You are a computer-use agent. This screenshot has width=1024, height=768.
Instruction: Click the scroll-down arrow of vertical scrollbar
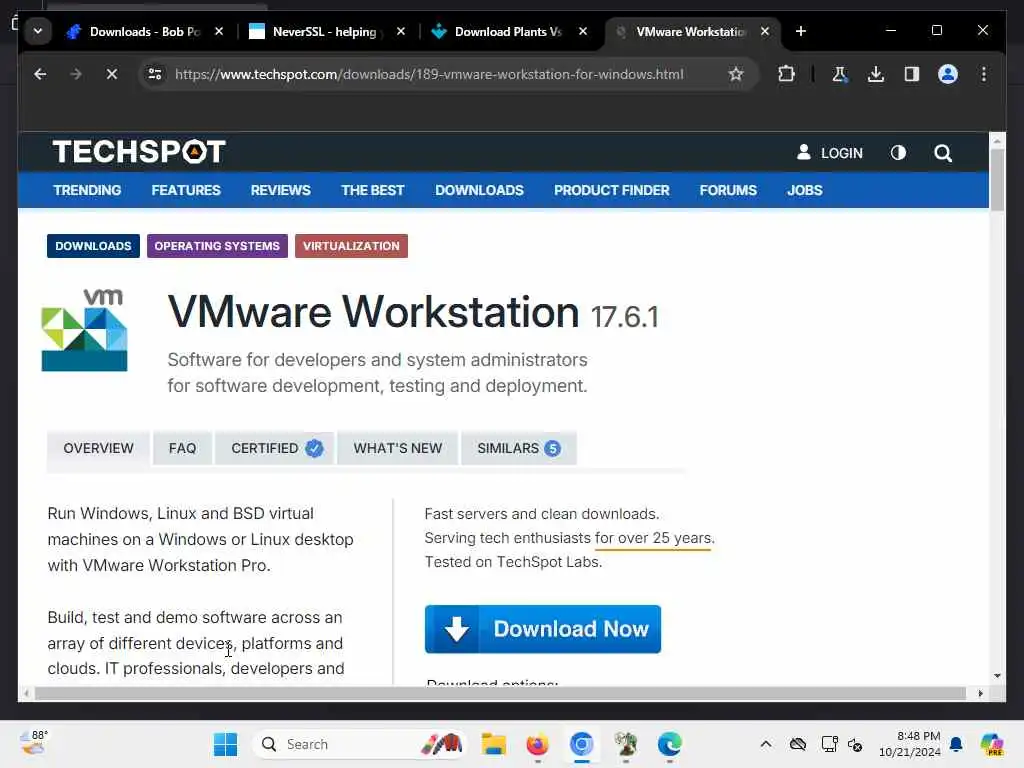point(997,676)
